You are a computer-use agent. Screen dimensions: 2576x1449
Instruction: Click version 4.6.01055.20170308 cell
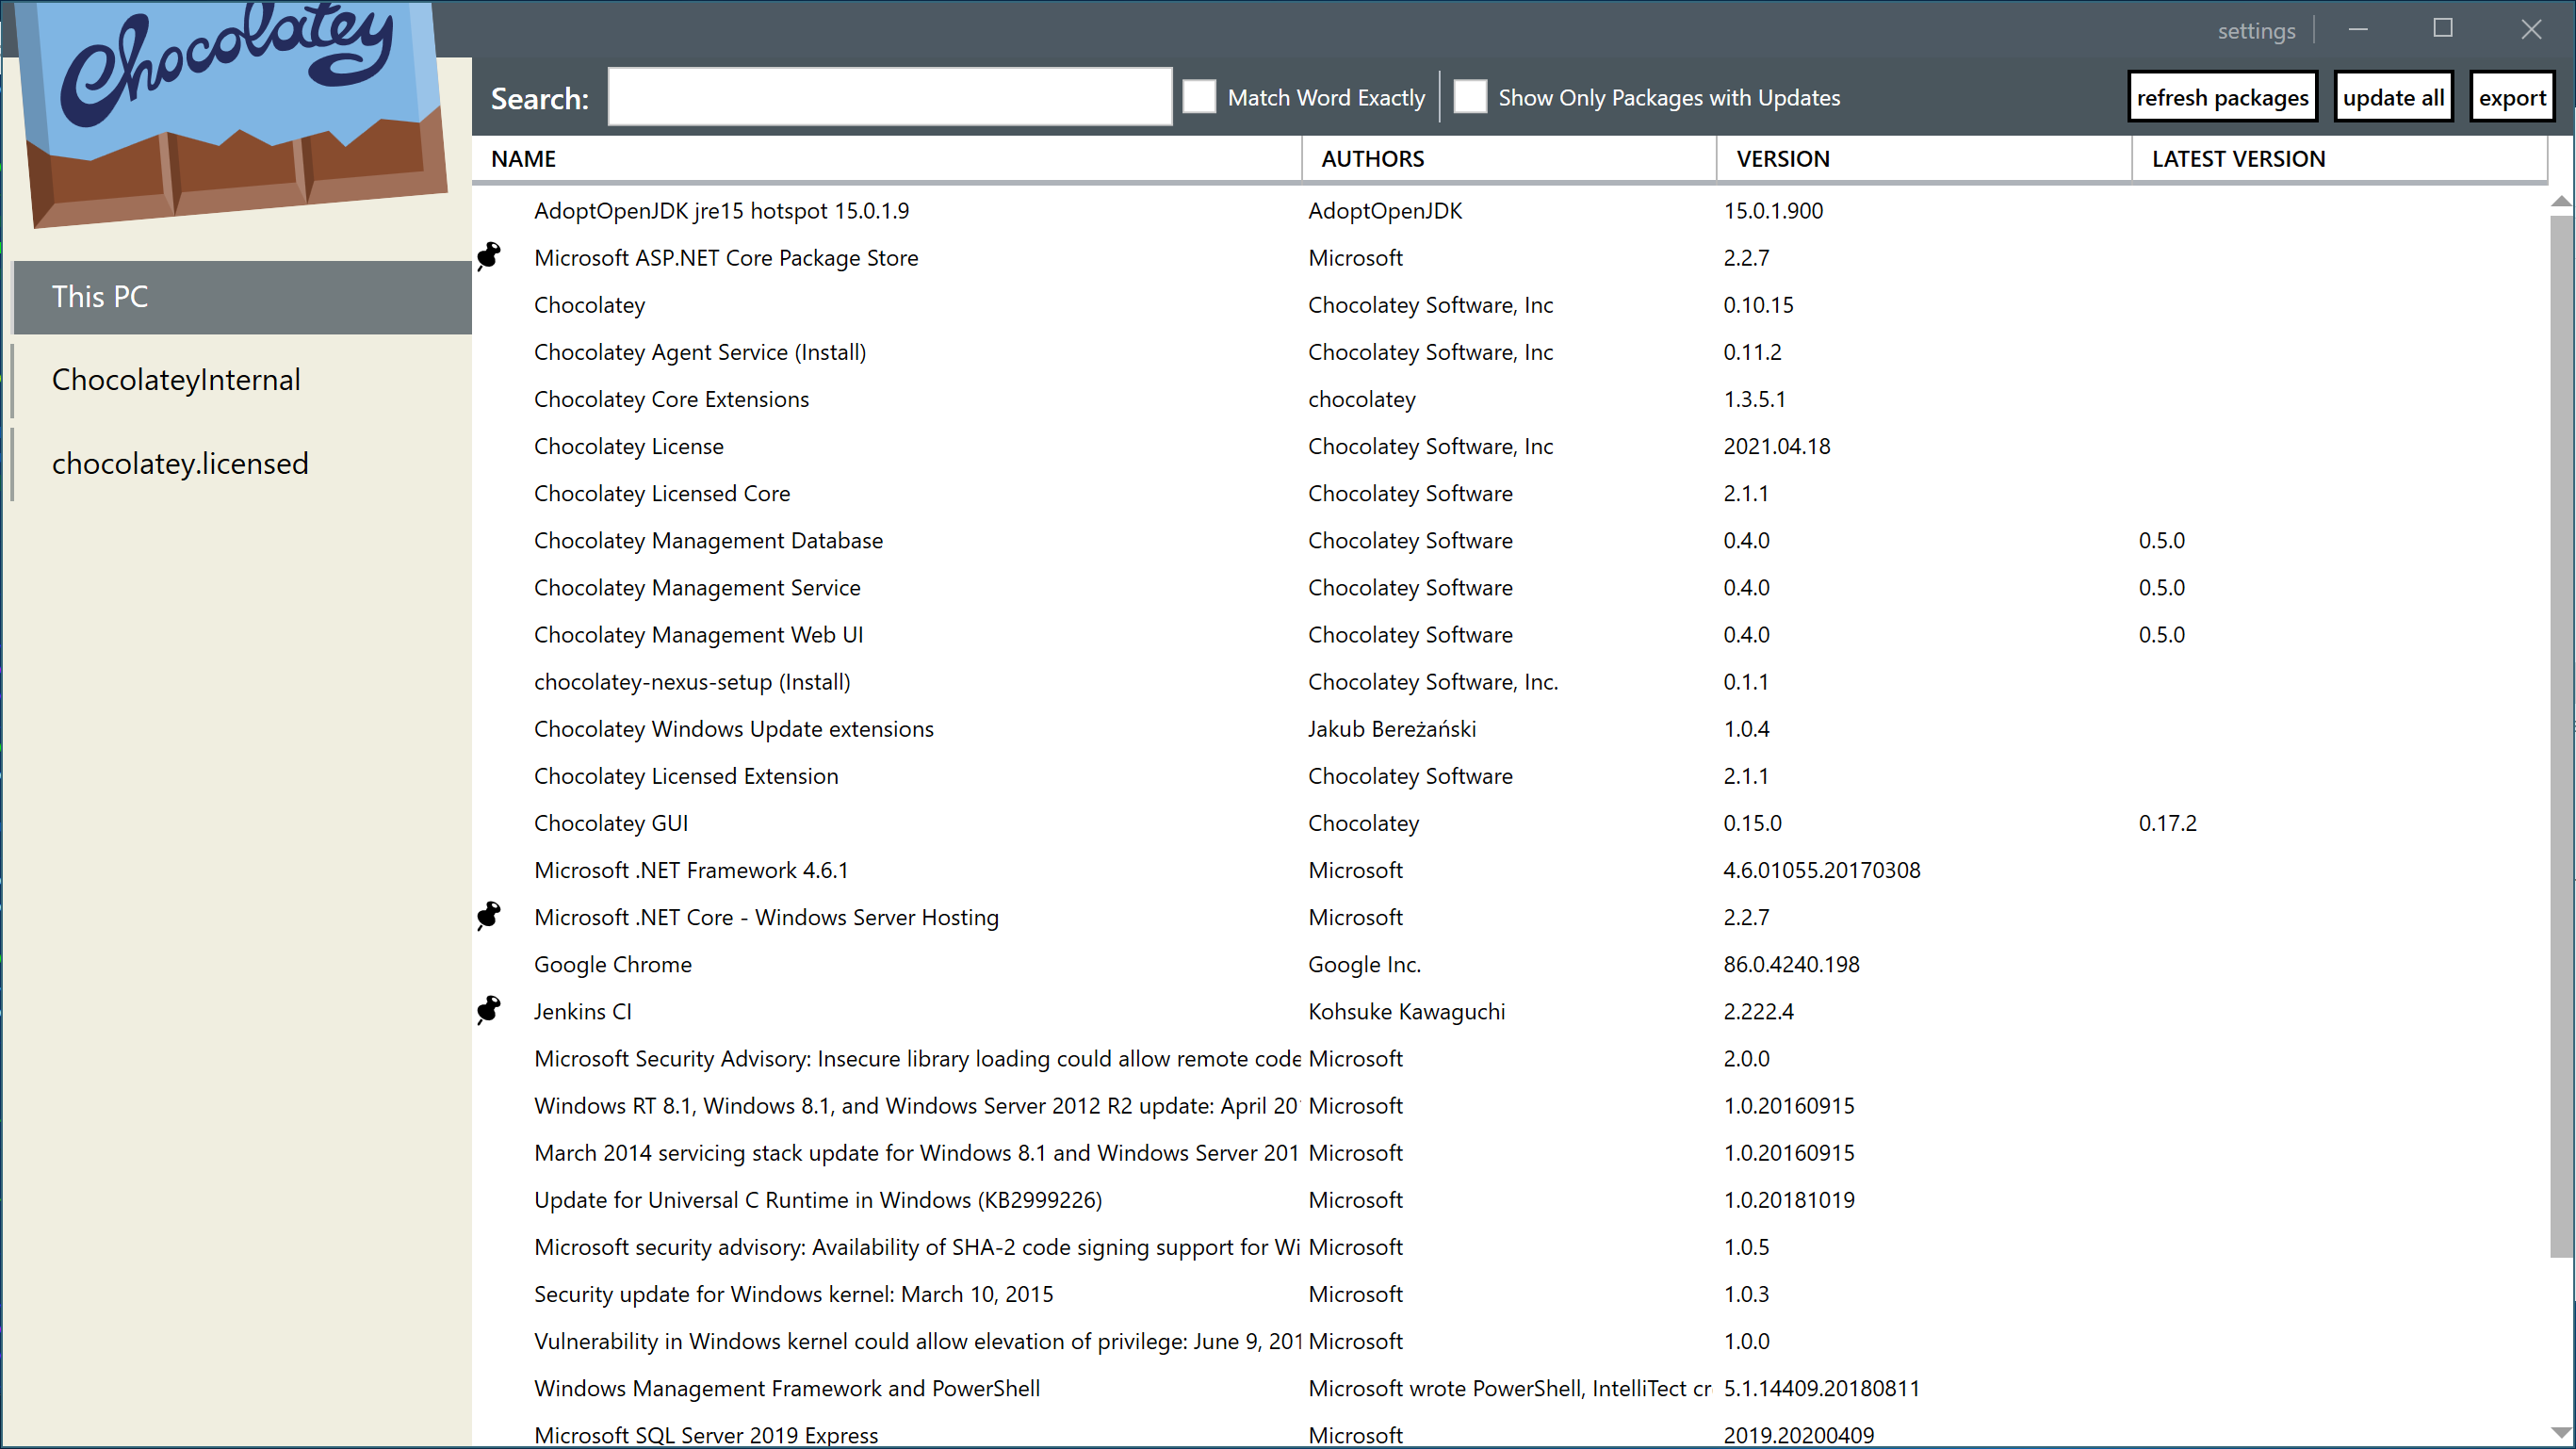pos(1821,870)
